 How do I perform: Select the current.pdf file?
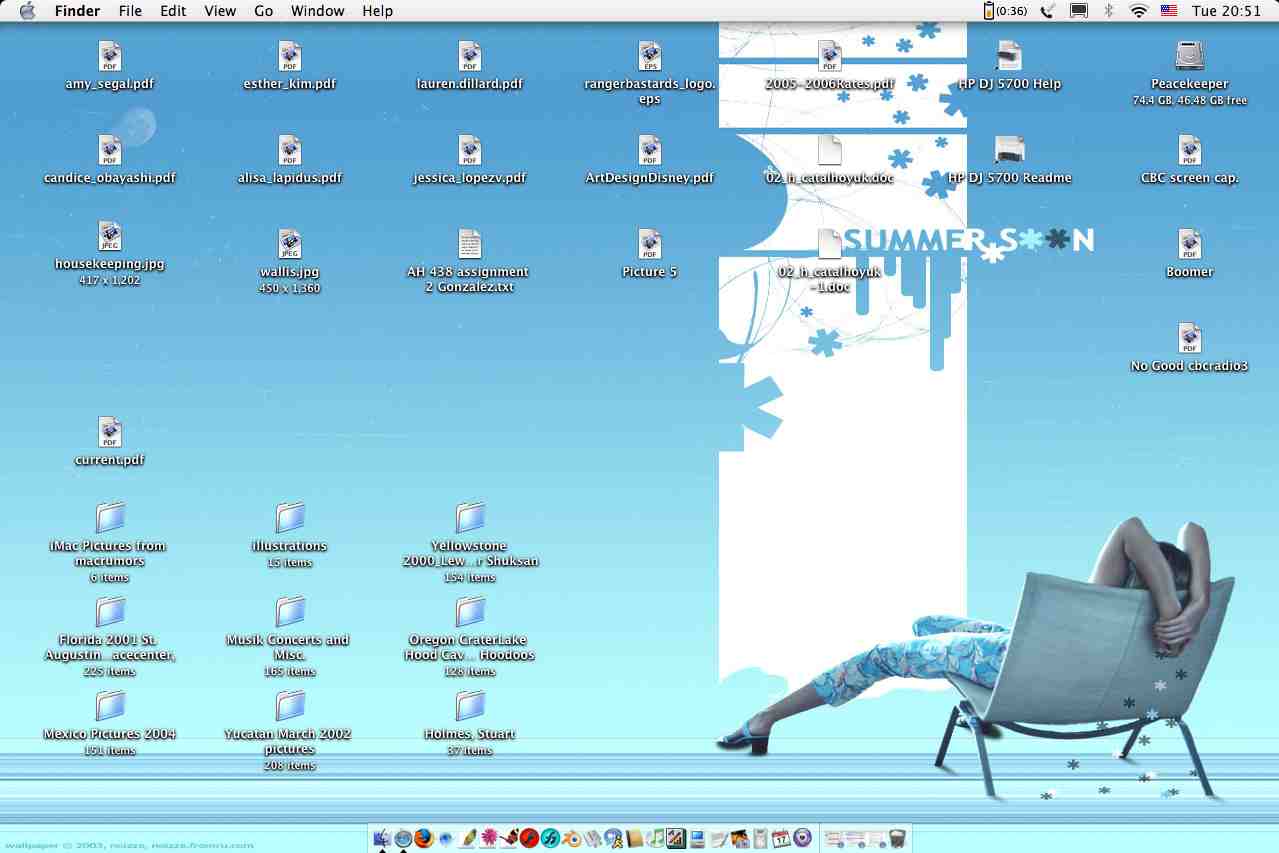point(110,433)
